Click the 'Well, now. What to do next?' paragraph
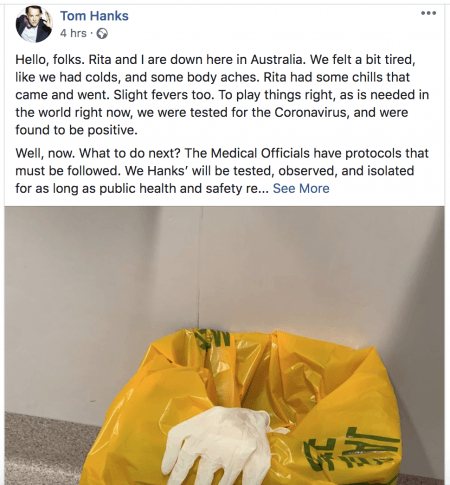The image size is (450, 485). [x=222, y=171]
